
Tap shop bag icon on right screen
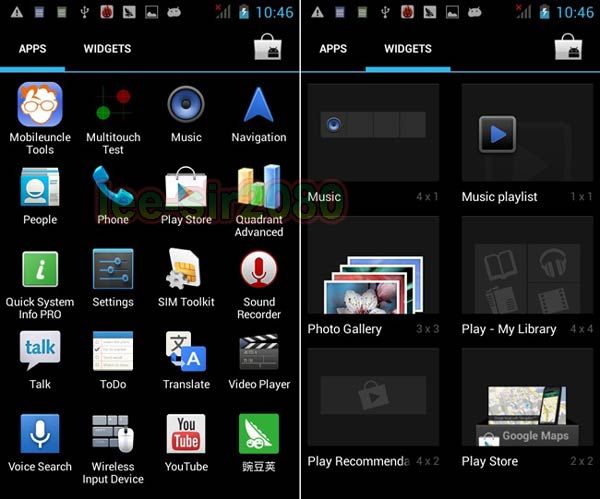568,47
